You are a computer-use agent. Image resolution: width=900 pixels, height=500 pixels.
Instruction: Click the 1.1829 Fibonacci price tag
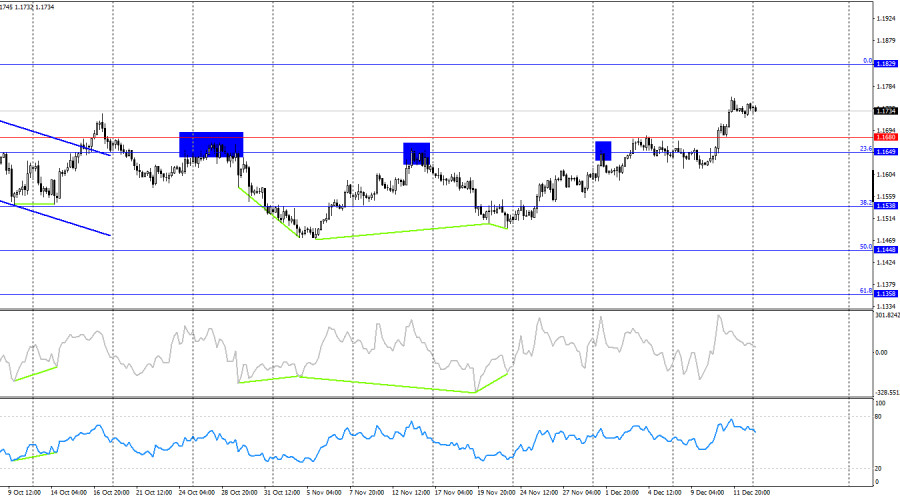click(886, 64)
